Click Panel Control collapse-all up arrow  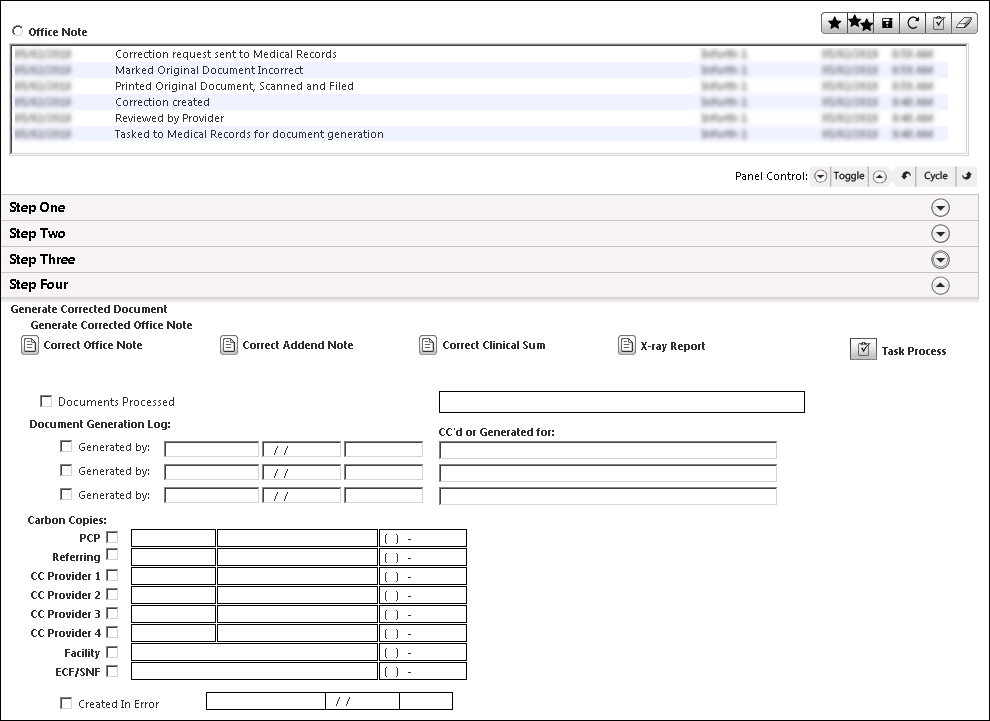[880, 176]
